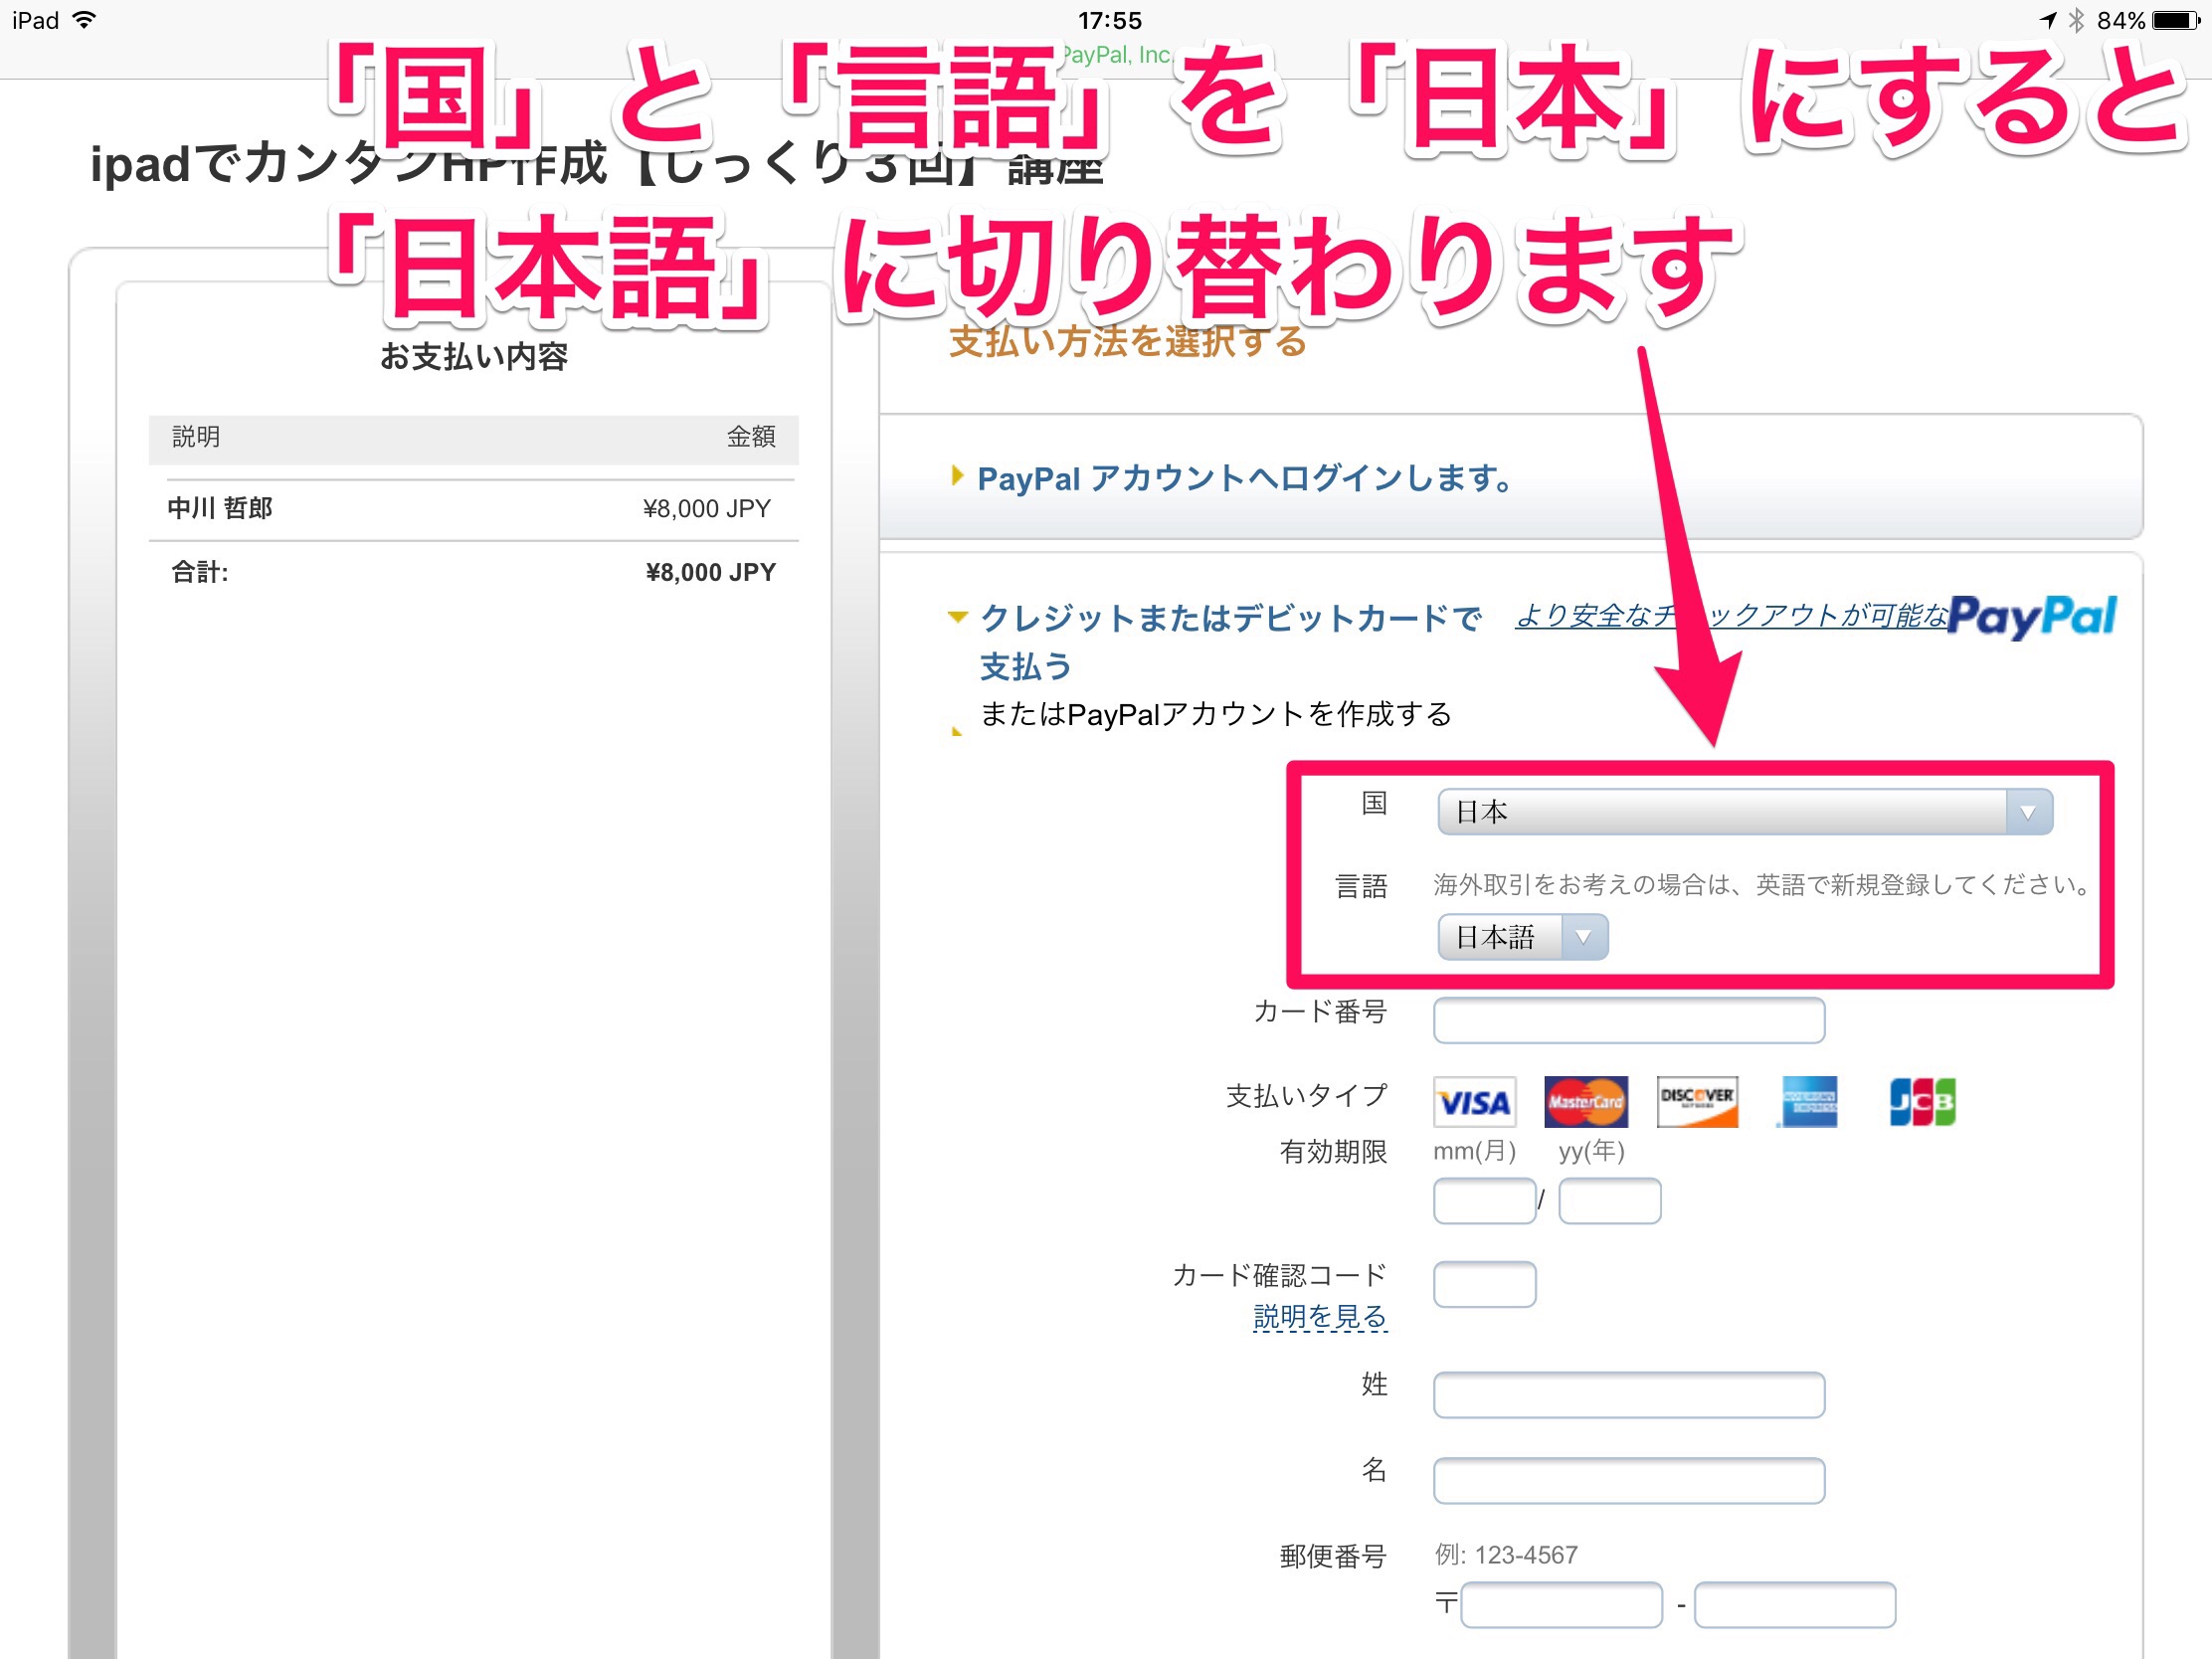
Task: Click the 金額 column header
Action: coord(751,437)
